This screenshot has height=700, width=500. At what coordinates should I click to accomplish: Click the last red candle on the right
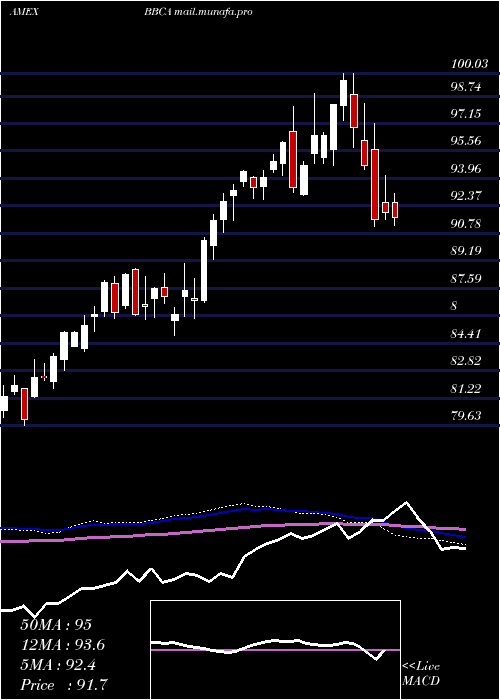tap(395, 209)
